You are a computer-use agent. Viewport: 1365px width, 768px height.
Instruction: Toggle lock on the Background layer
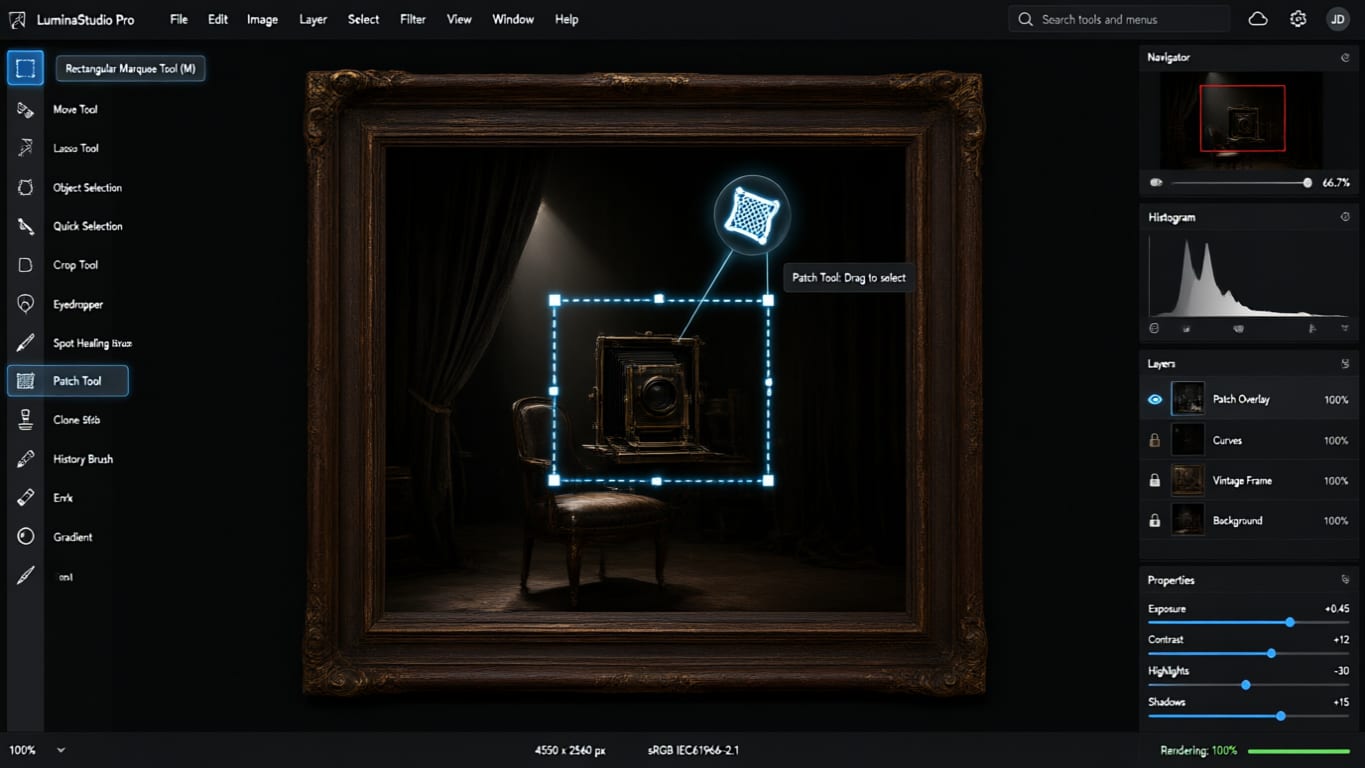(x=1155, y=521)
